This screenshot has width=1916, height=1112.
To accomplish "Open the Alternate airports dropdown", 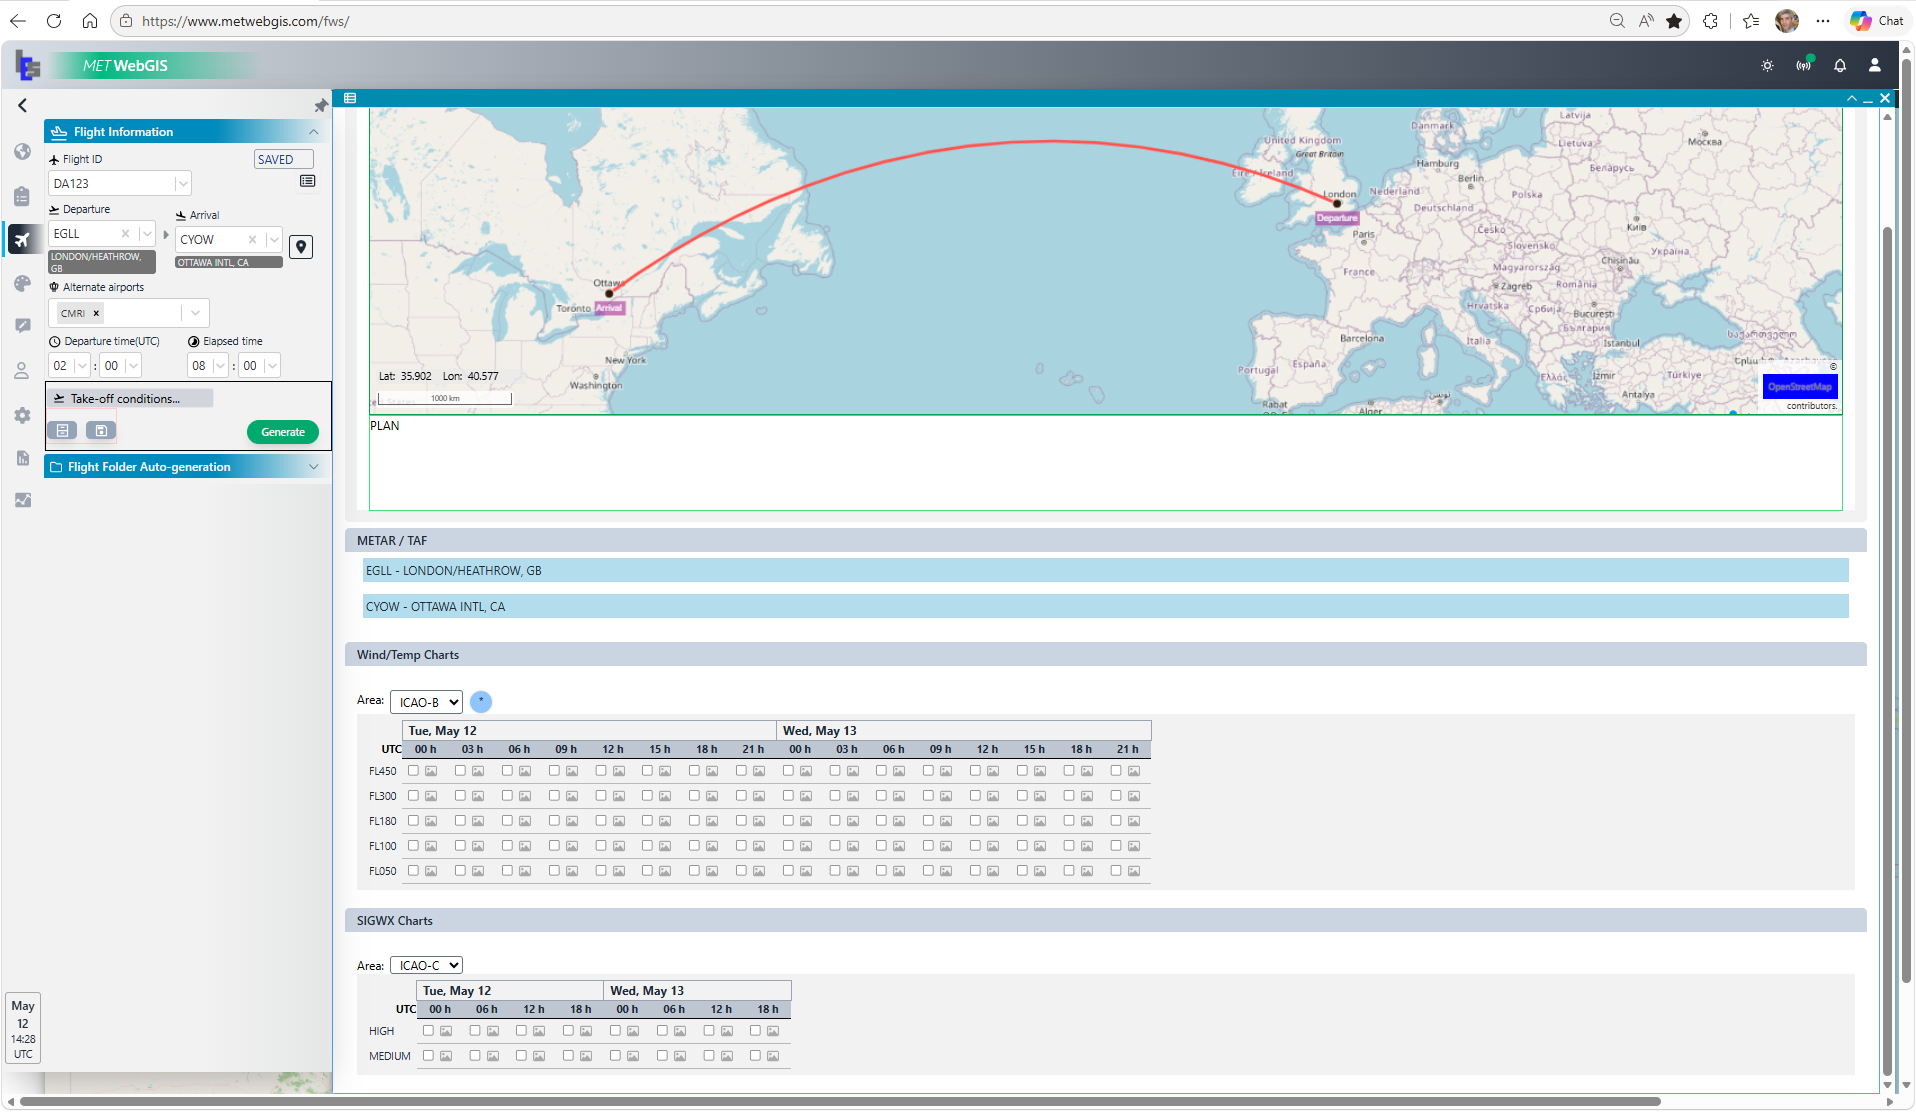I will tap(195, 314).
